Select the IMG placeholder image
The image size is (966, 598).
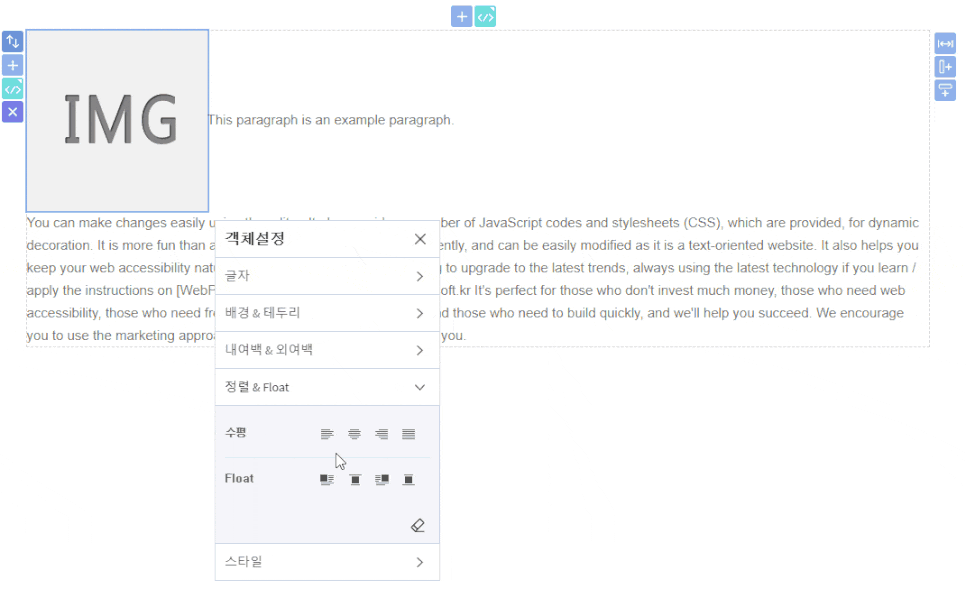(118, 120)
